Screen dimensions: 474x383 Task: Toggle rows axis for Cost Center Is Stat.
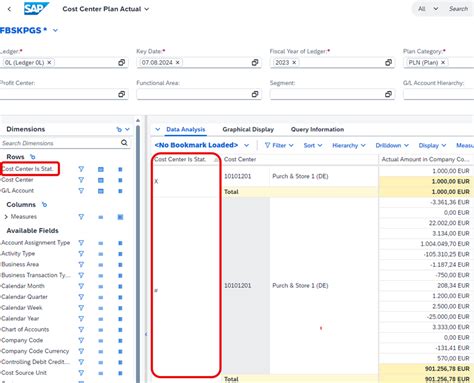pos(101,169)
